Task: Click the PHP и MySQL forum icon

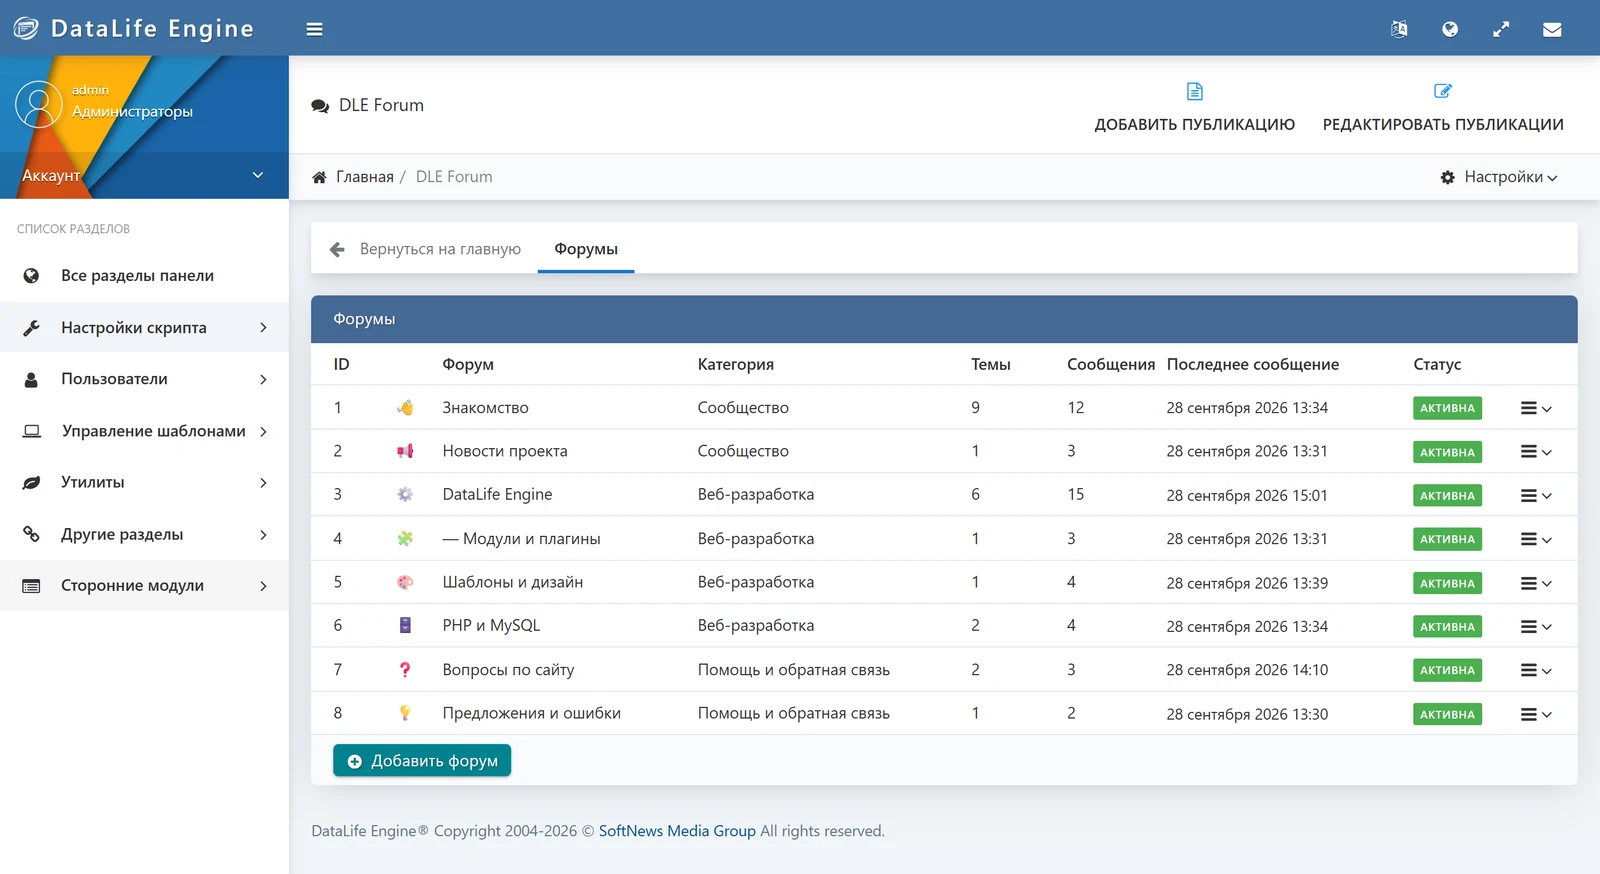Action: [405, 625]
